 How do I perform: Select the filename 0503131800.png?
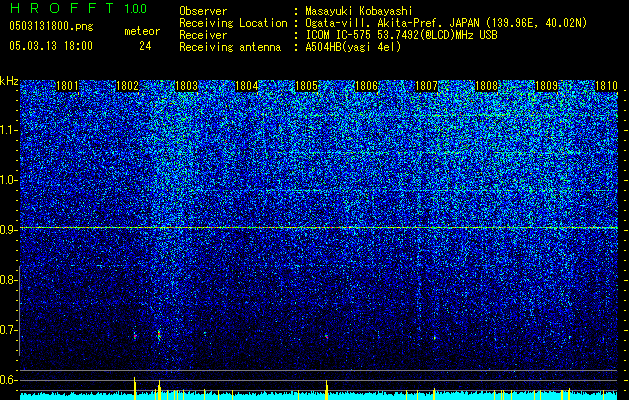pos(51,26)
